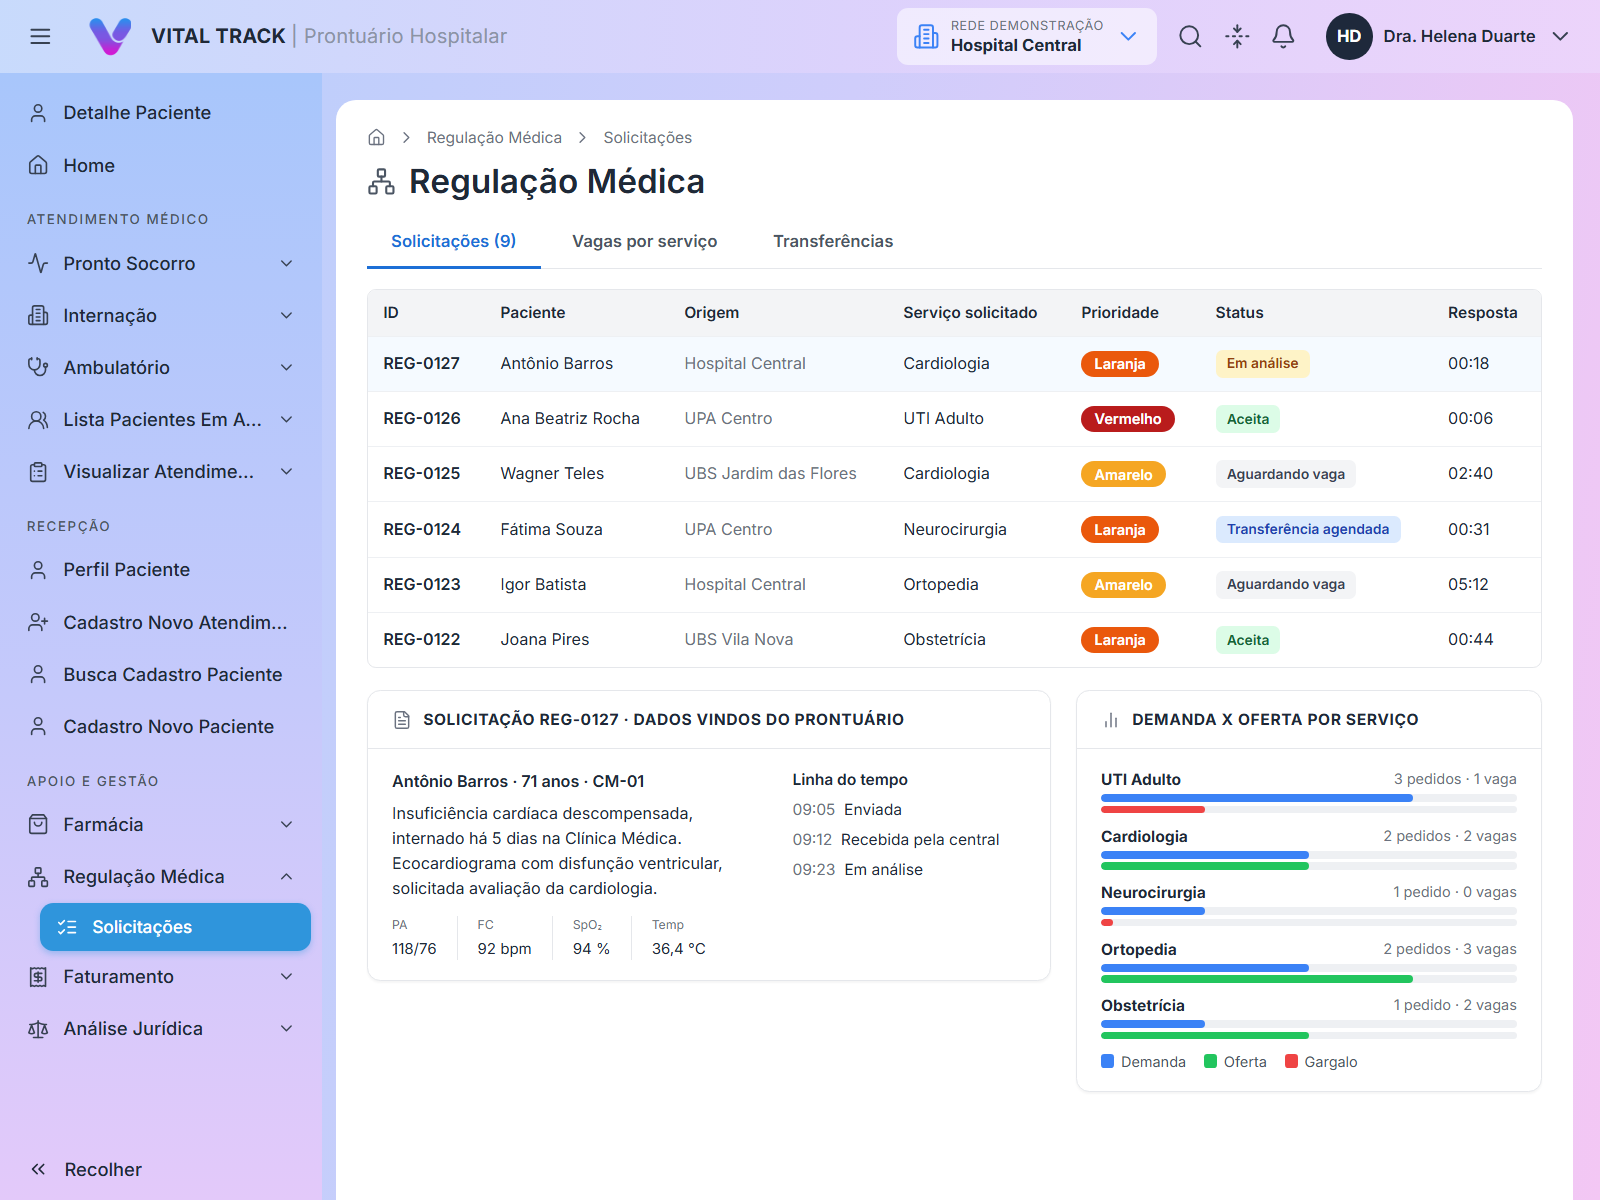1600x1200 pixels.
Task: Click the Internação building icon
Action: click(x=38, y=315)
